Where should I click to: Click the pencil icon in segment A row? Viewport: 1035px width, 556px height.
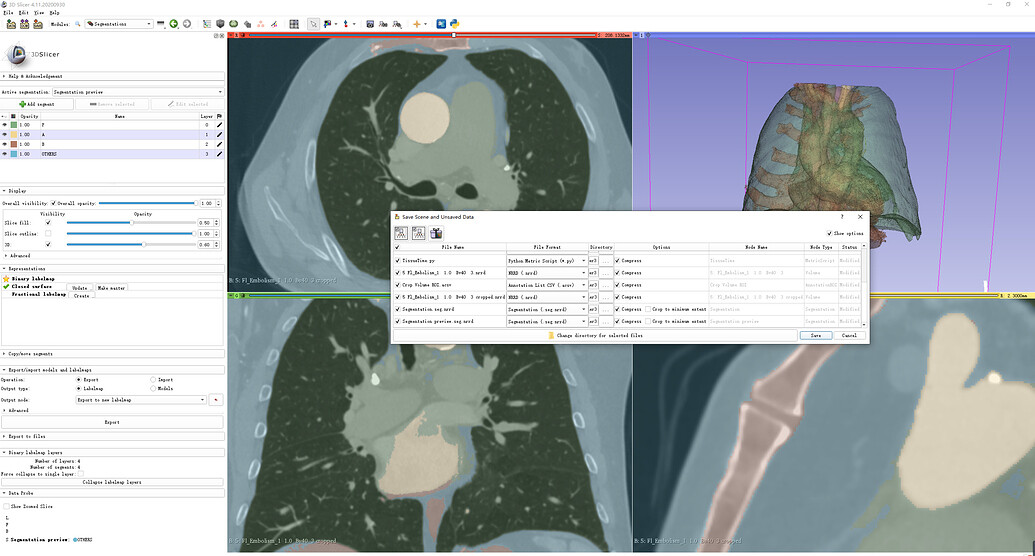point(219,134)
